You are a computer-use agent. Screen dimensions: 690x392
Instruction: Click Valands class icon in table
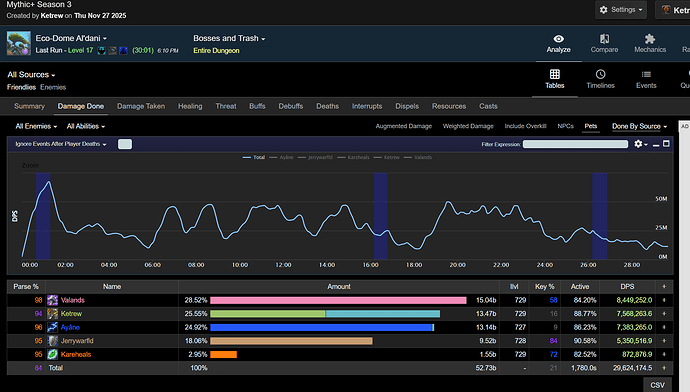pyautogui.click(x=52, y=300)
